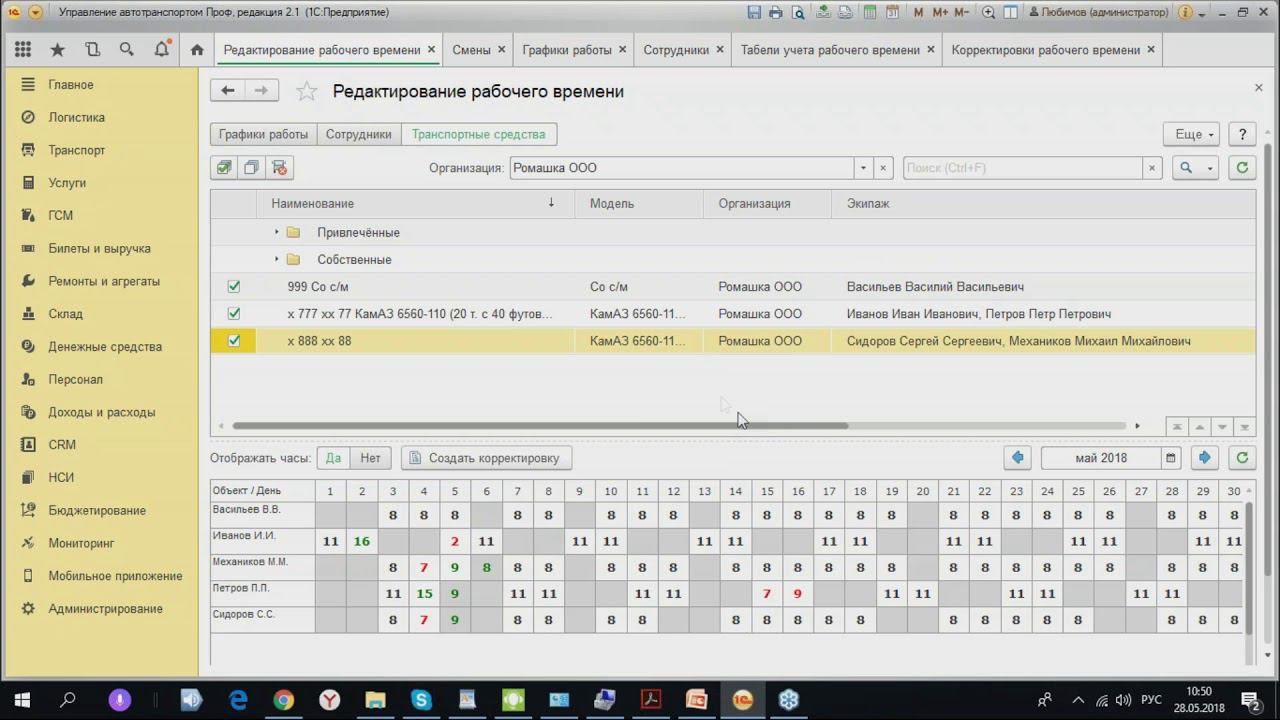Check all vehicles with the select-all icon
The height and width of the screenshot is (720, 1280).
(x=224, y=168)
